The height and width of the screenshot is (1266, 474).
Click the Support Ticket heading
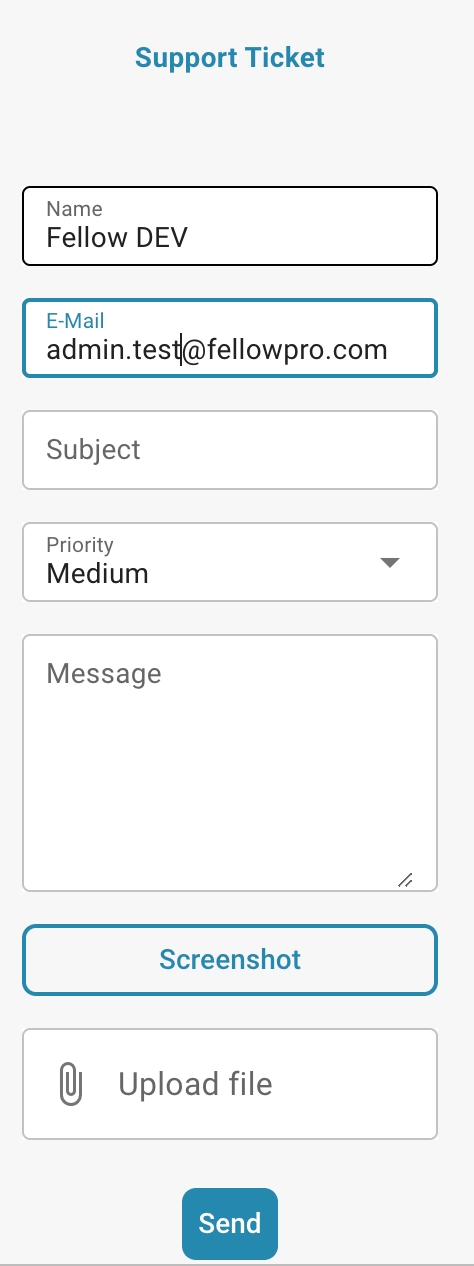[x=230, y=57]
